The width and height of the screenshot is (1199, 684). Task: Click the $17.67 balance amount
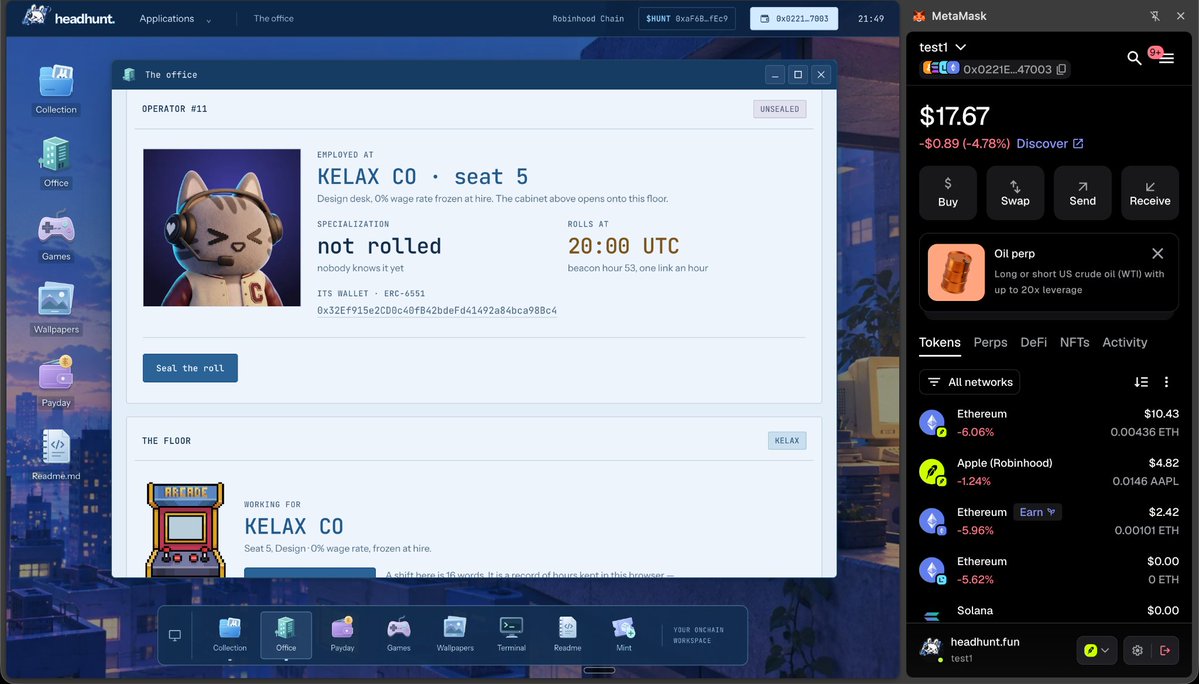[x=954, y=115]
